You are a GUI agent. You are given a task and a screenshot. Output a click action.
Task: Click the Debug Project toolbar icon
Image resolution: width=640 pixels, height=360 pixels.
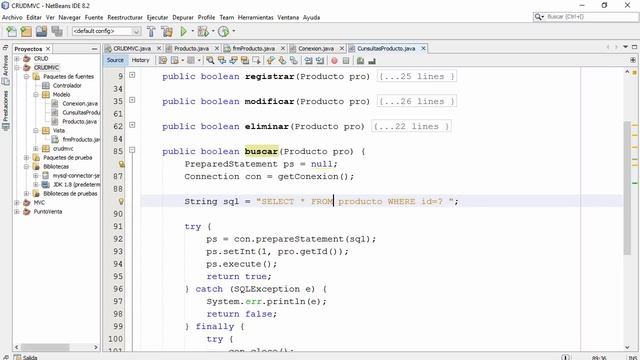203,31
